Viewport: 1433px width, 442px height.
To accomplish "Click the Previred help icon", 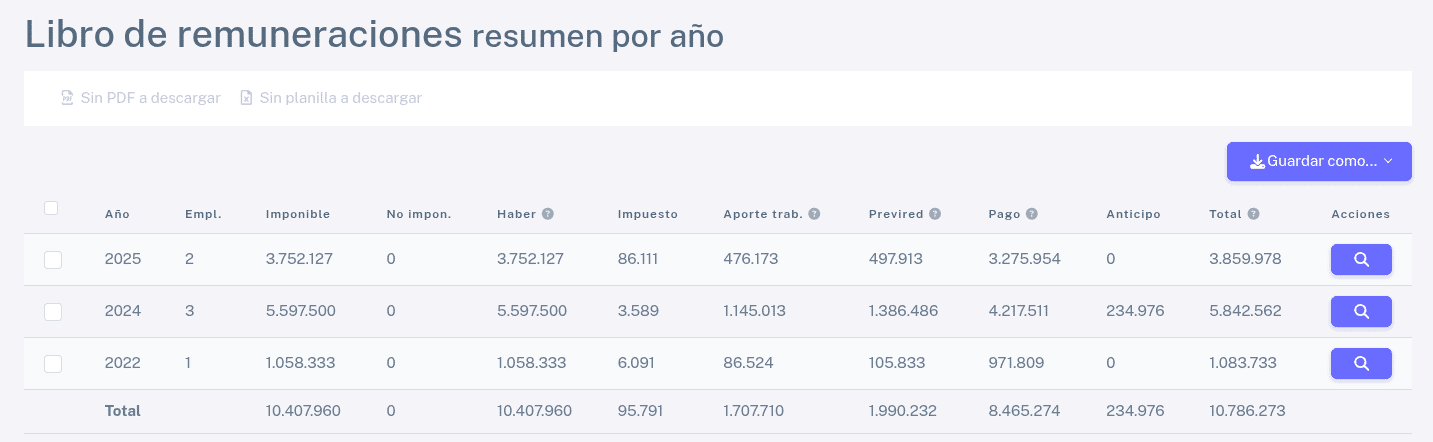I will pyautogui.click(x=934, y=214).
